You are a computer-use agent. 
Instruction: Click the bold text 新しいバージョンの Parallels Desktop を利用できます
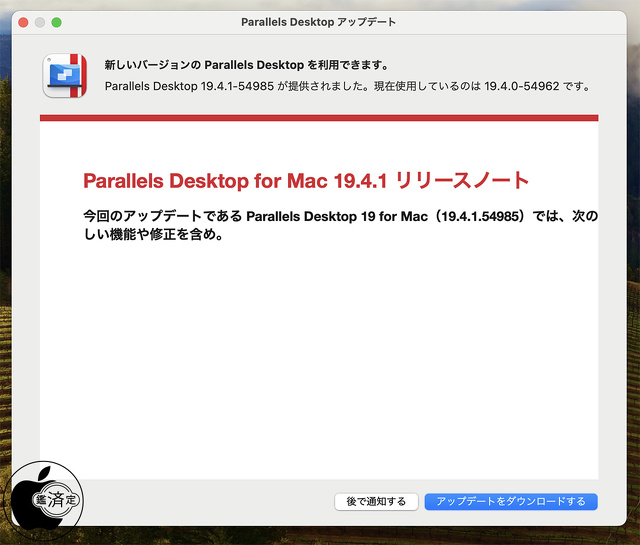[246, 65]
